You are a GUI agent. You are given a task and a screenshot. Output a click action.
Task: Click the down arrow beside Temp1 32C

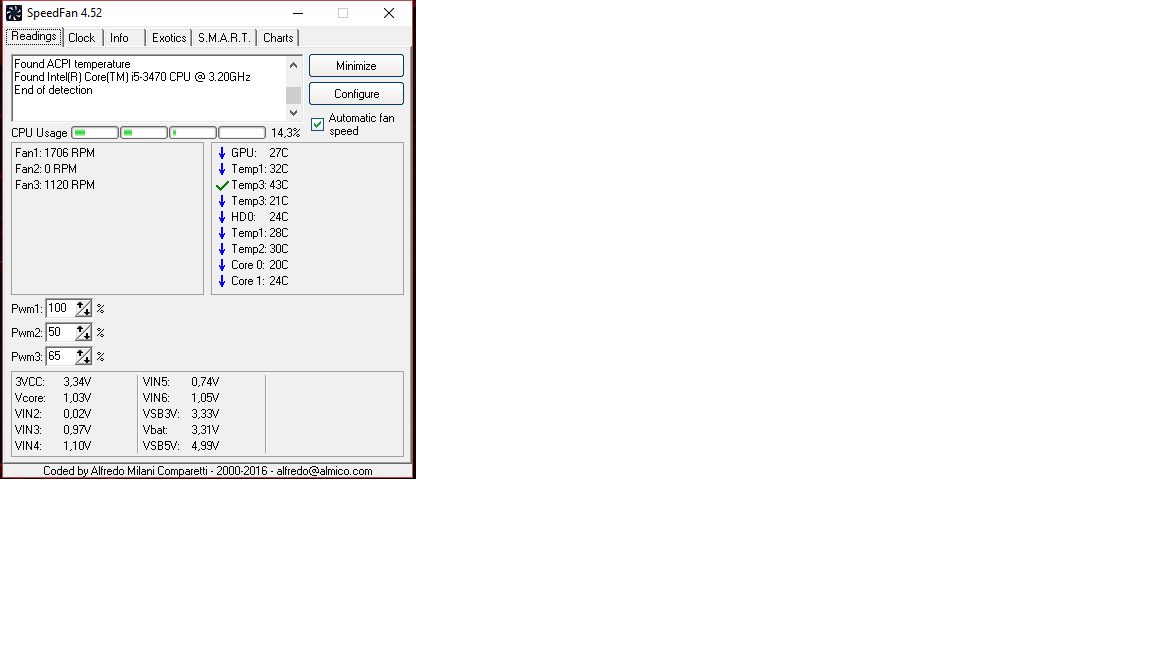222,169
